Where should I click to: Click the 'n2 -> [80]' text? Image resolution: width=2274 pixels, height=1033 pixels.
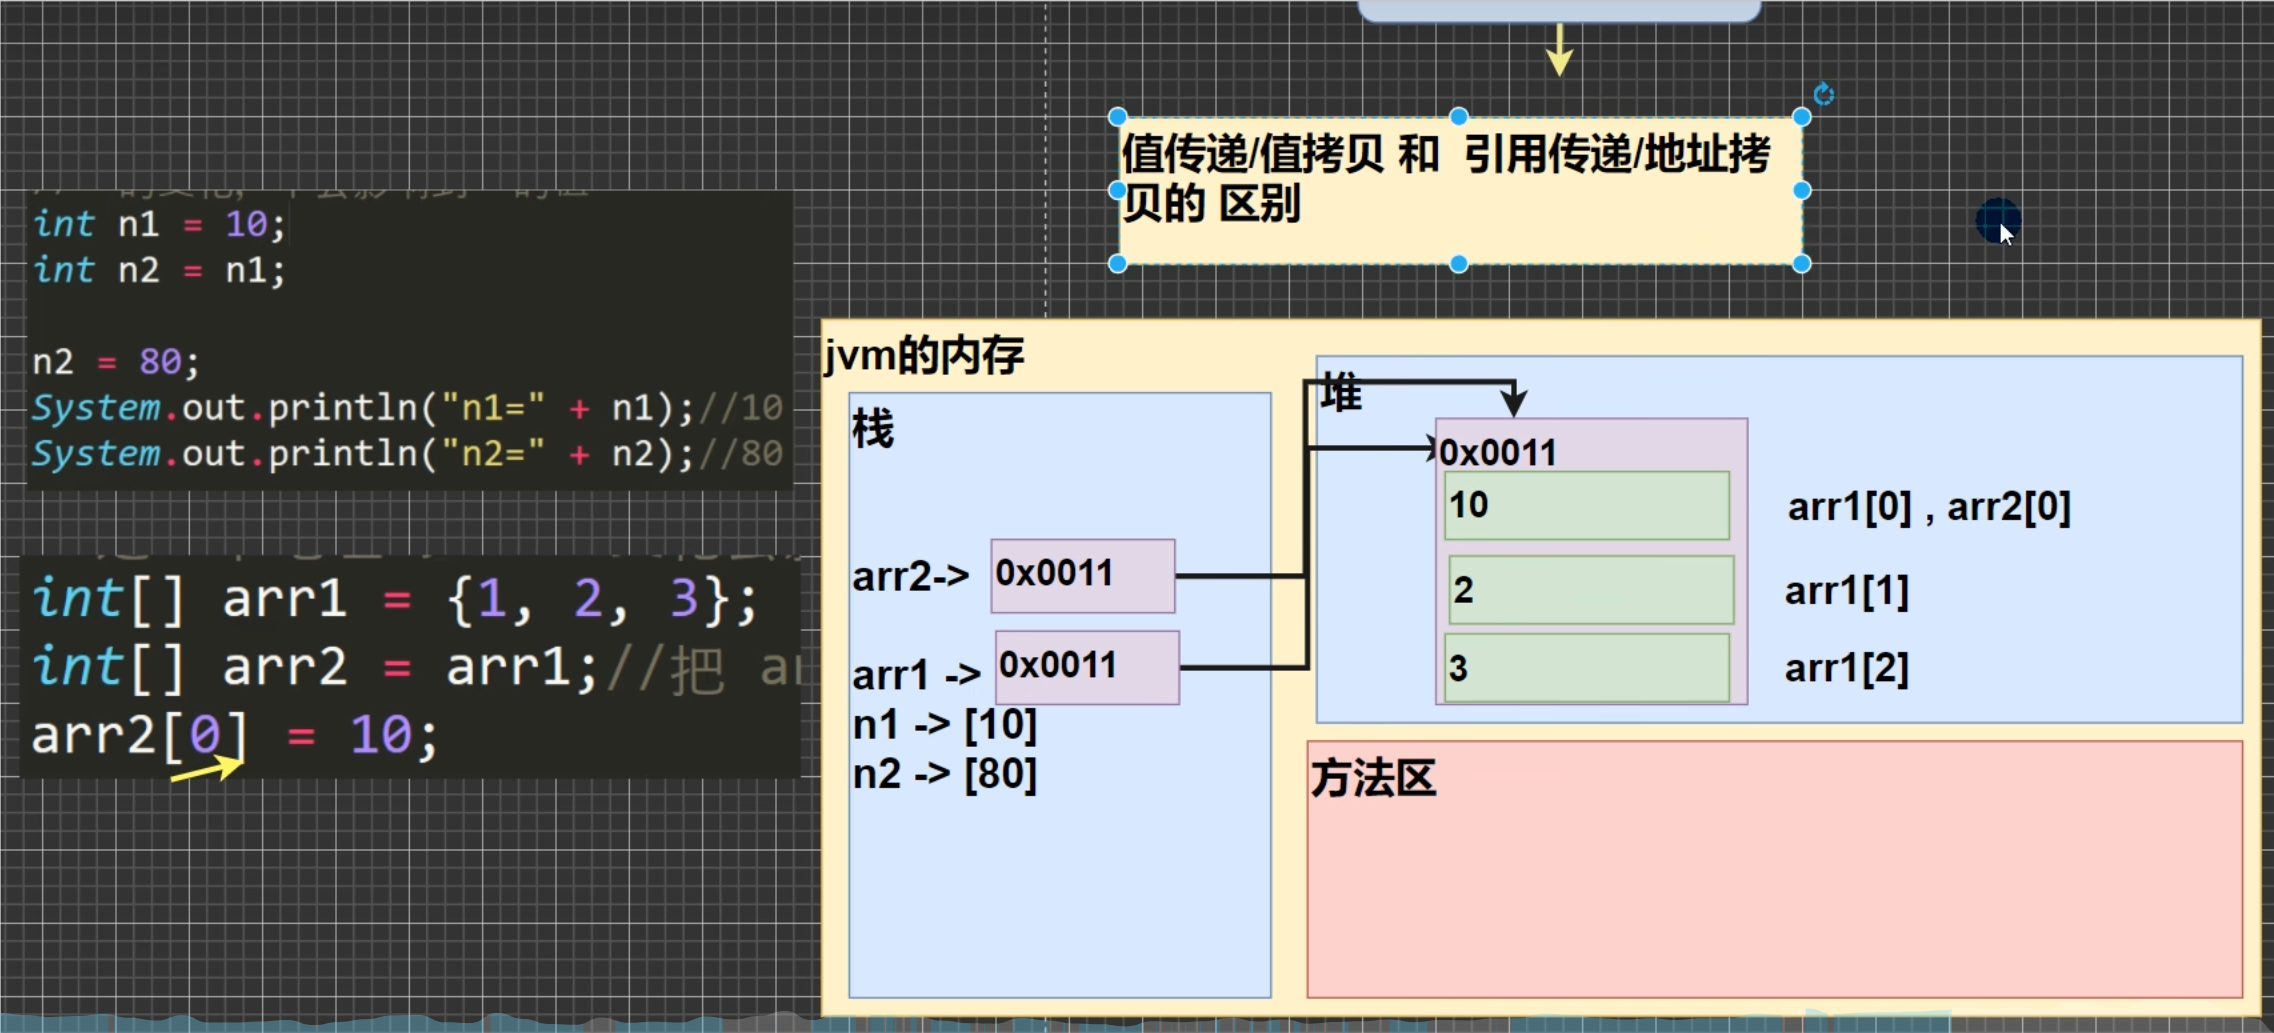click(945, 774)
